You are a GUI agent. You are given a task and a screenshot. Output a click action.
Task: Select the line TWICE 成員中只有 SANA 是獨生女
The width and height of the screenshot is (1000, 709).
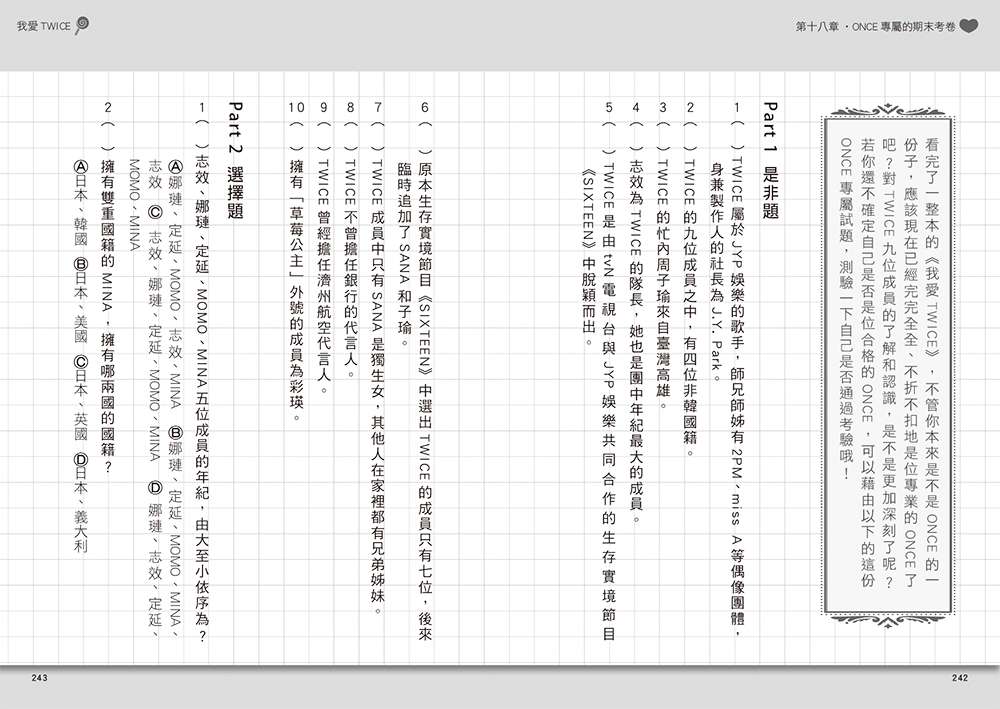[x=377, y=387]
